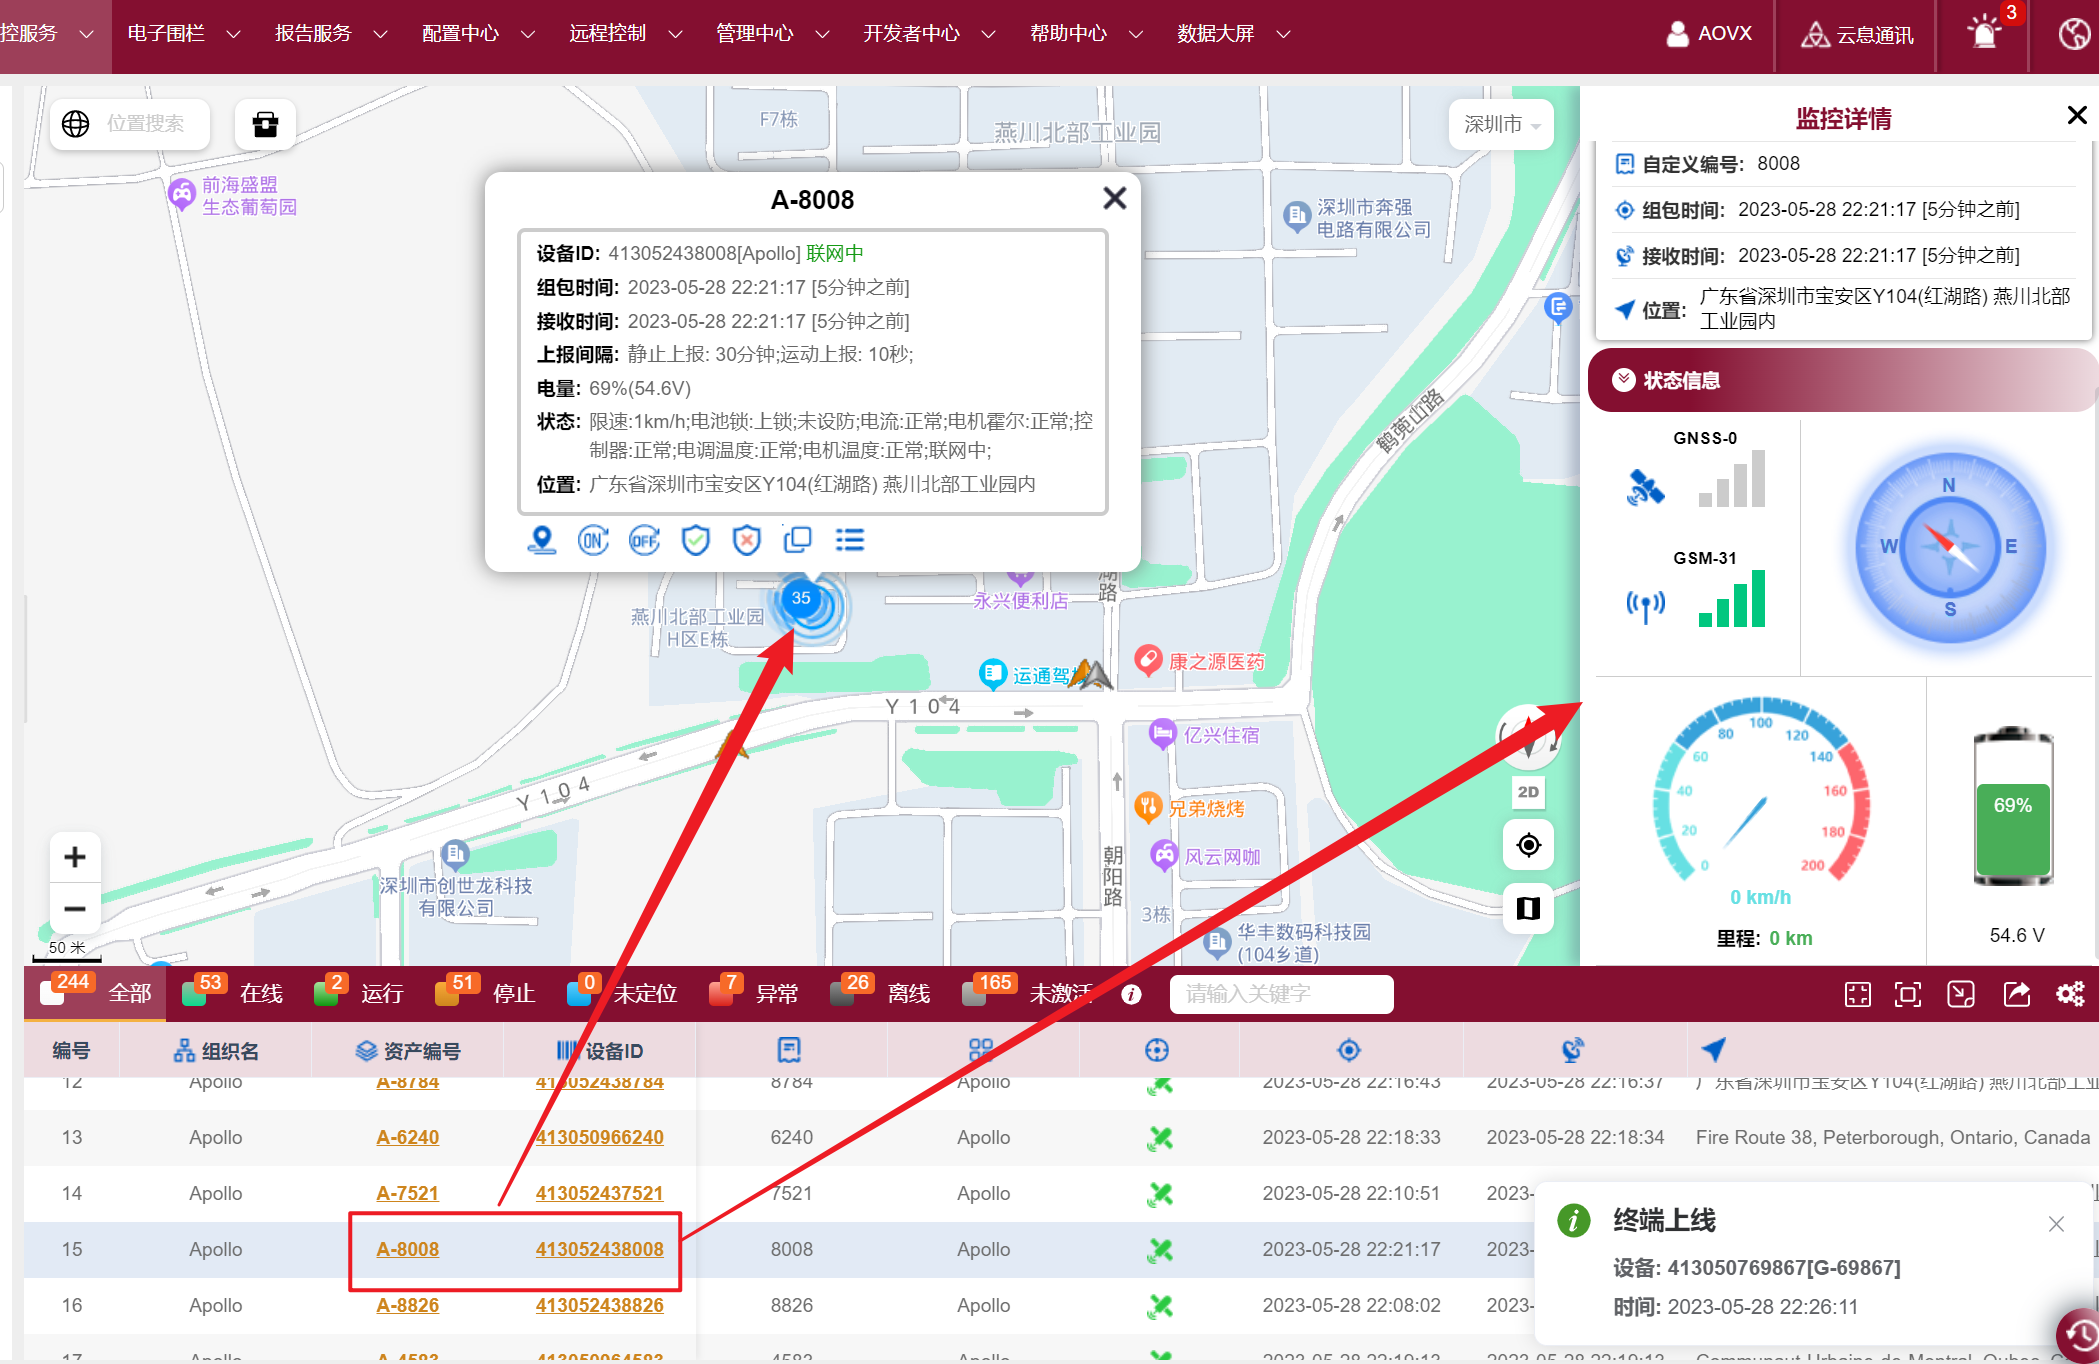2099x1364 pixels.
Task: Toggle the 2D map view button
Action: pyautogui.click(x=1528, y=792)
